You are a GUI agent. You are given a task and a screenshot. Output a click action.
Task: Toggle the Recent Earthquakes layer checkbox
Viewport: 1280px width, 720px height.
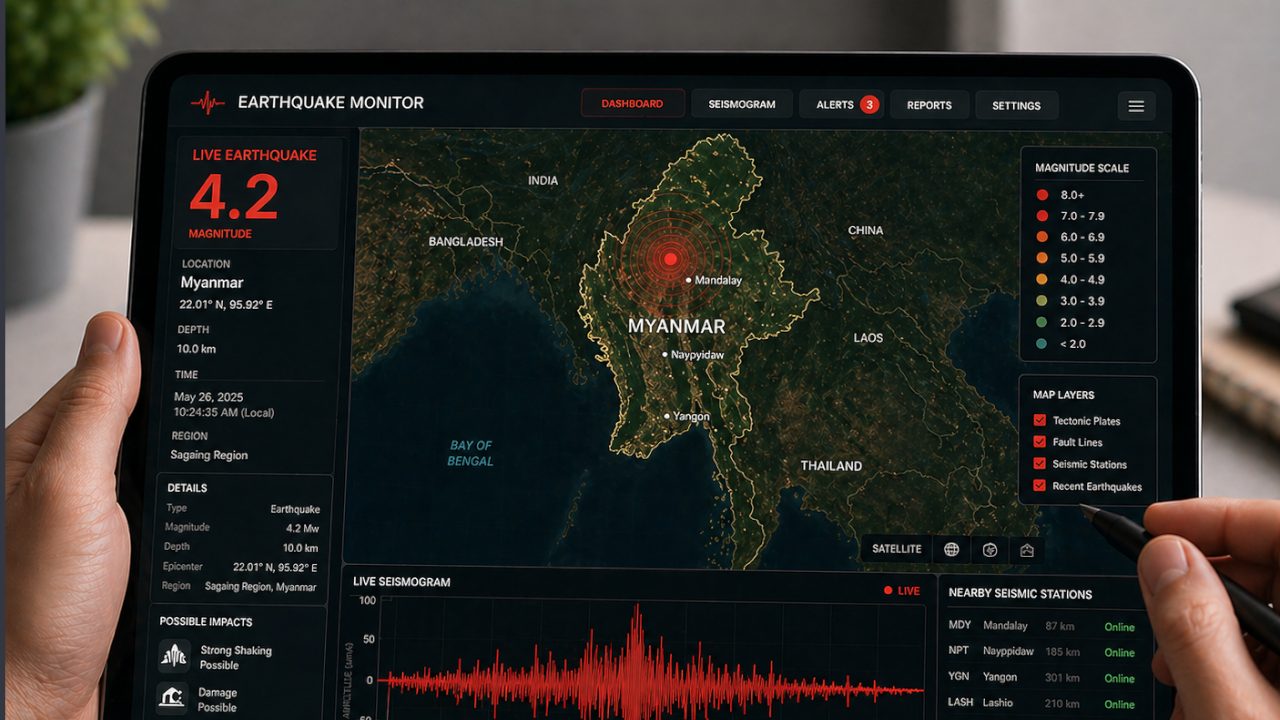tap(1040, 486)
